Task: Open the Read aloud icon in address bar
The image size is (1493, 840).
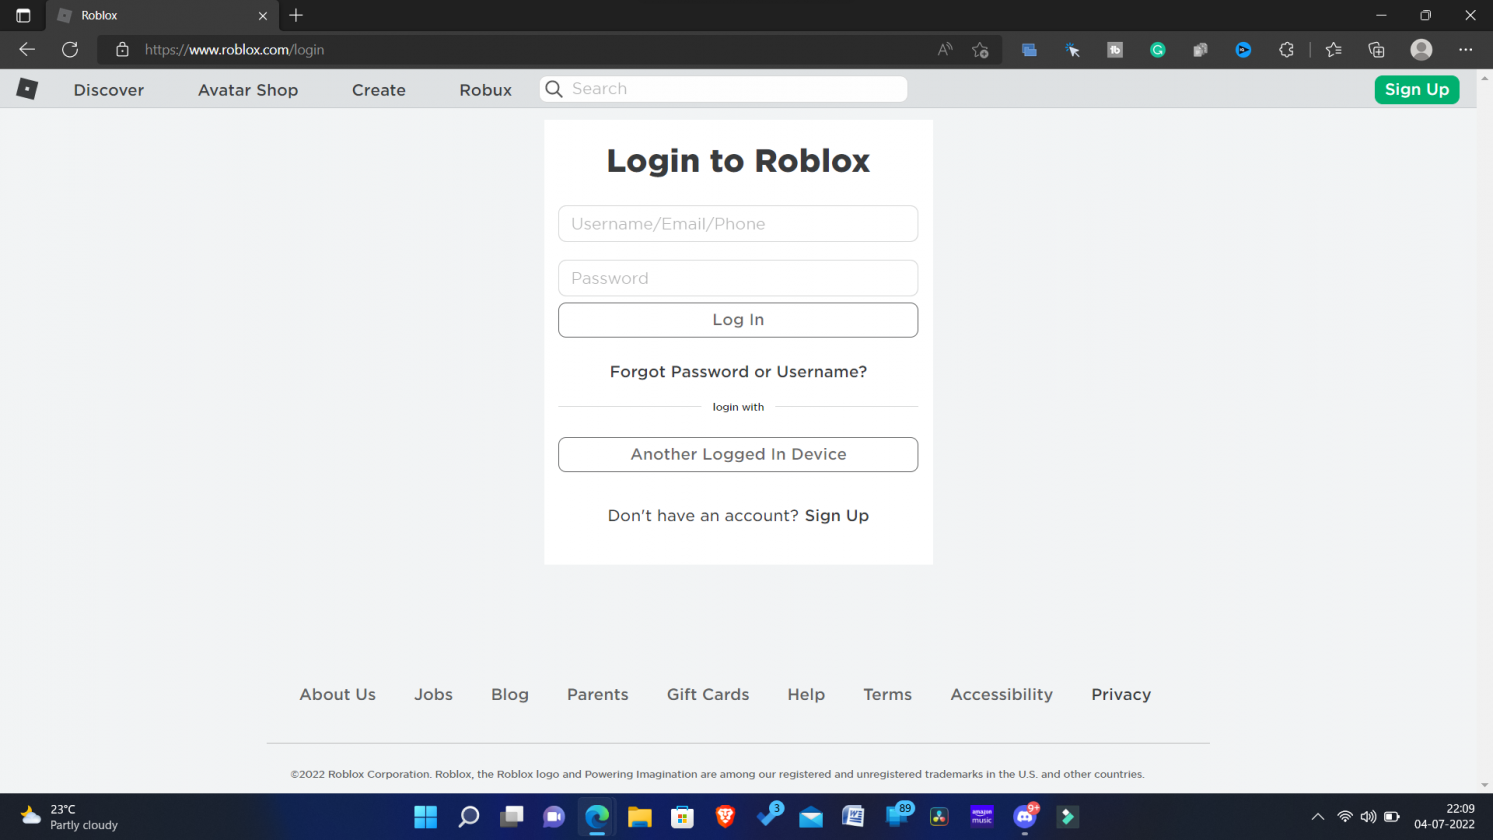Action: [945, 49]
